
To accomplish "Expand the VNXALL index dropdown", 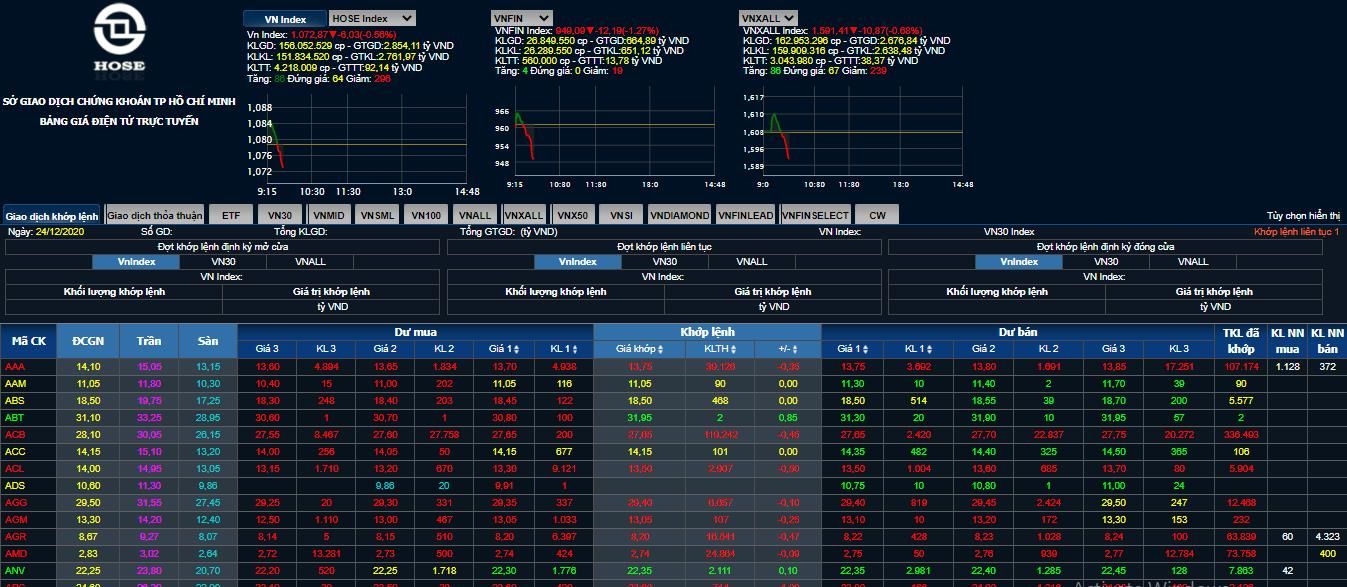I will point(768,18).
